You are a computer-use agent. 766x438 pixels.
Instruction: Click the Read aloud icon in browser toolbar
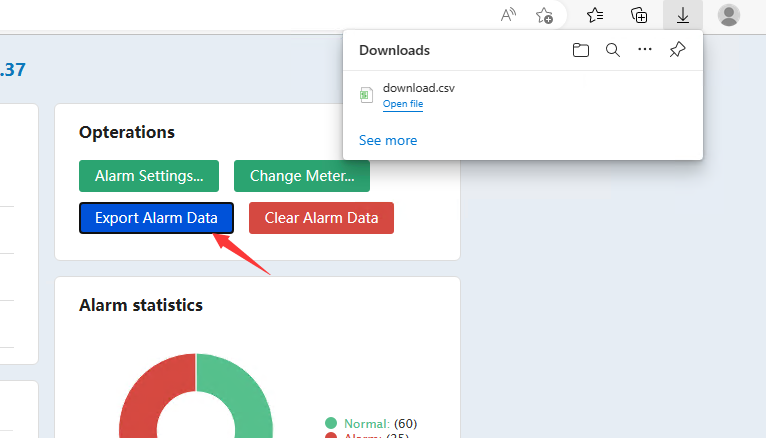pyautogui.click(x=509, y=15)
